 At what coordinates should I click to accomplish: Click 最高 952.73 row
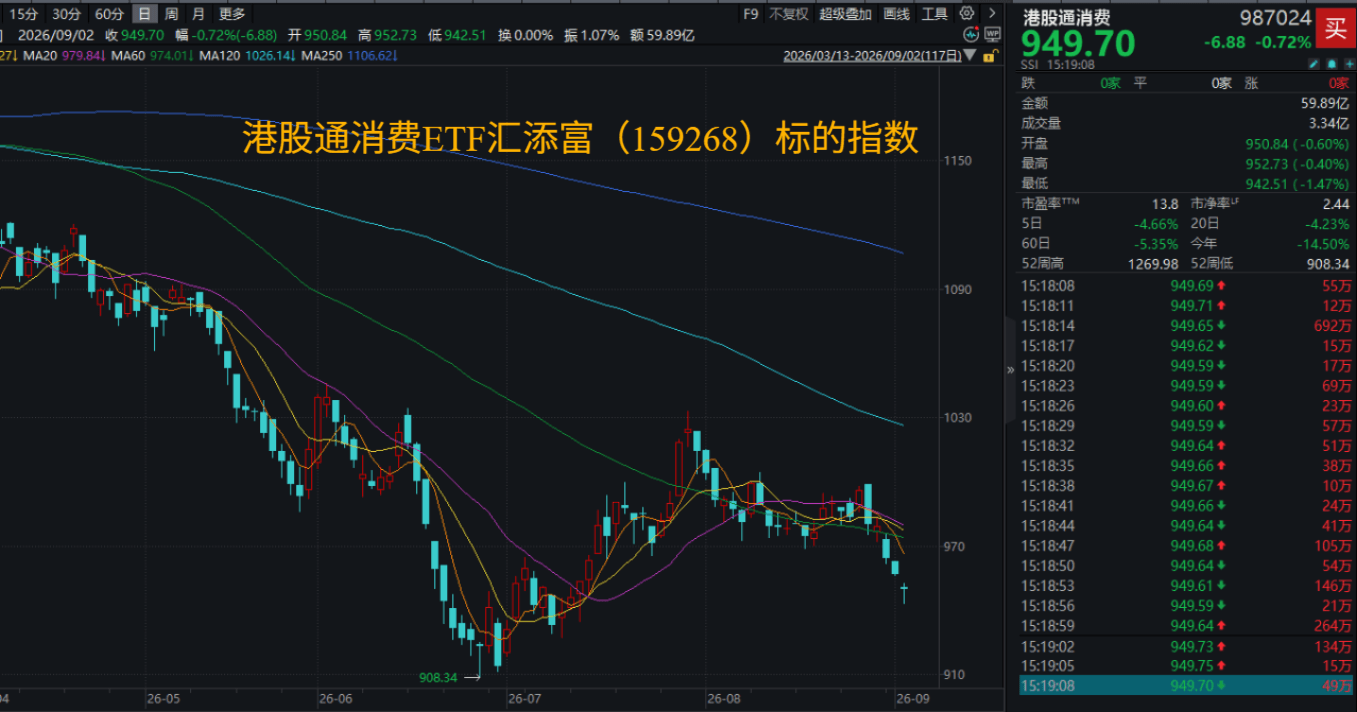click(1186, 163)
